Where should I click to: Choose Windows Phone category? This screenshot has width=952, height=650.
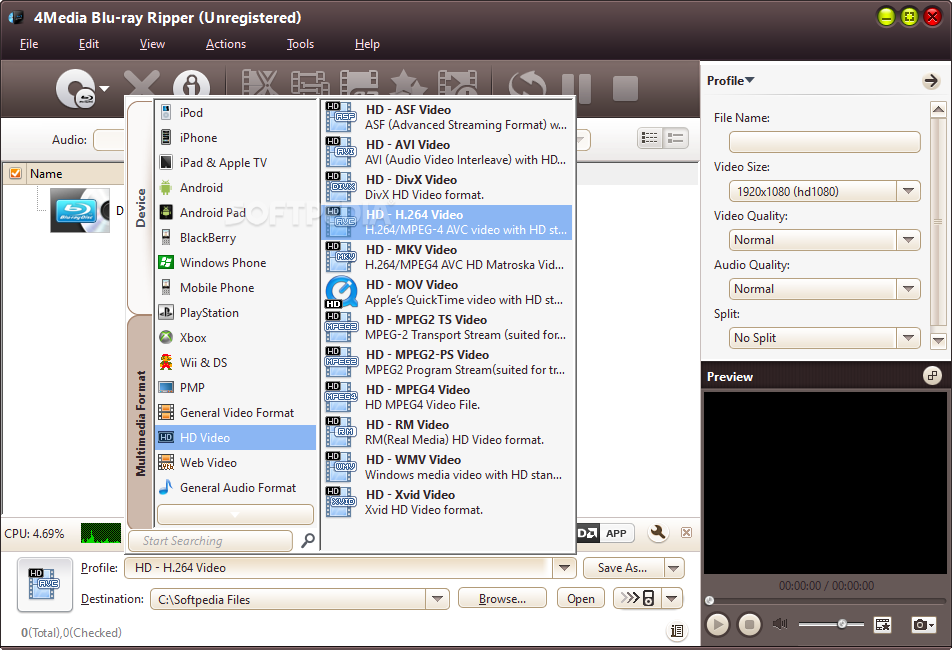pos(236,263)
